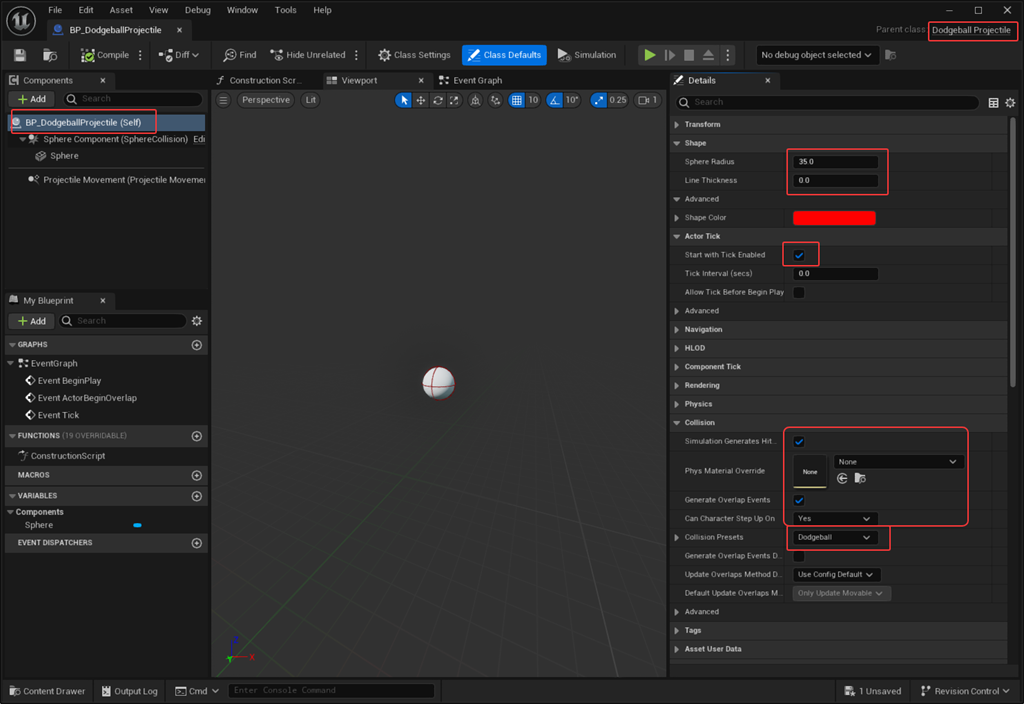
Task: Disable Start with Tick Enabled checkbox
Action: click(798, 255)
